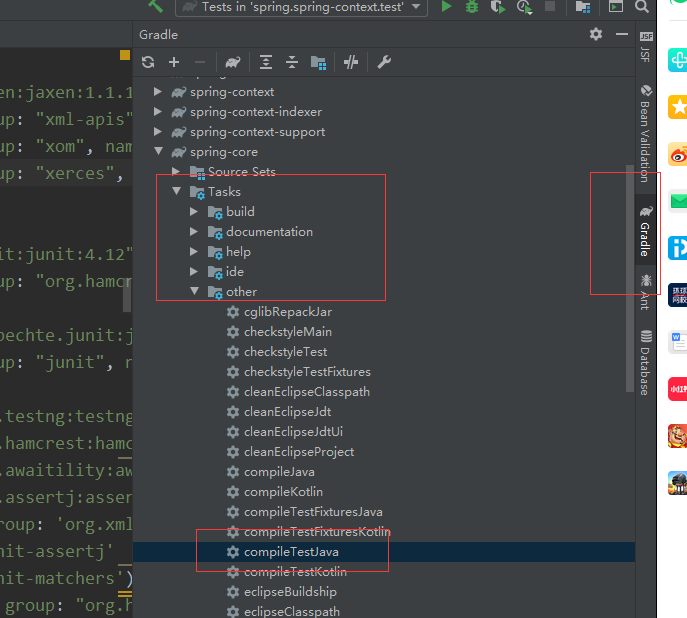Open Gradle Settings wrench icon
The image size is (687, 618).
[x=384, y=62]
